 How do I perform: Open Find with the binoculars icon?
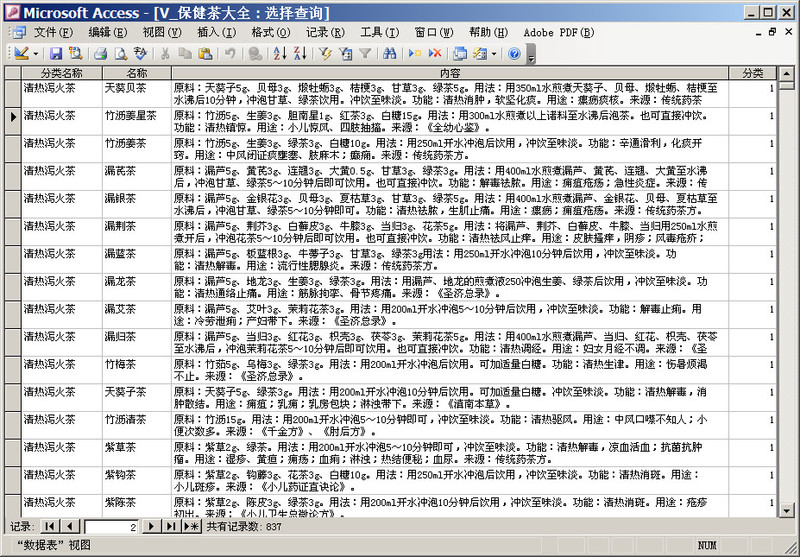pos(390,53)
